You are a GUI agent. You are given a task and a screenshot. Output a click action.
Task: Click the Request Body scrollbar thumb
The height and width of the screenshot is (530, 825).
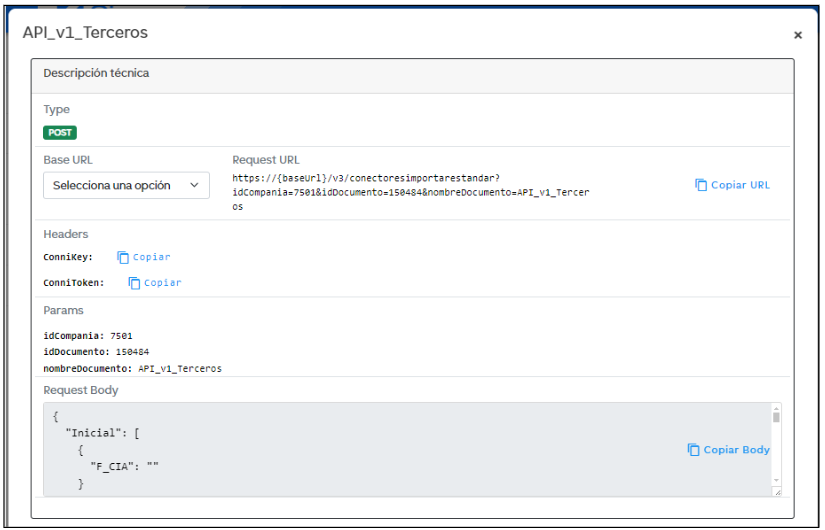(776, 418)
